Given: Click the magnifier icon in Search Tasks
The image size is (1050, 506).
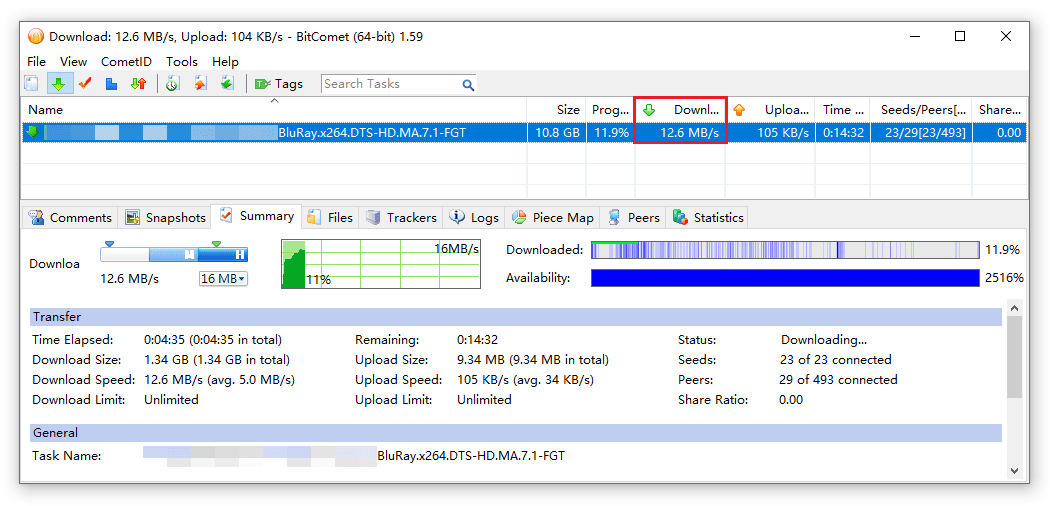Looking at the screenshot, I should click(468, 85).
